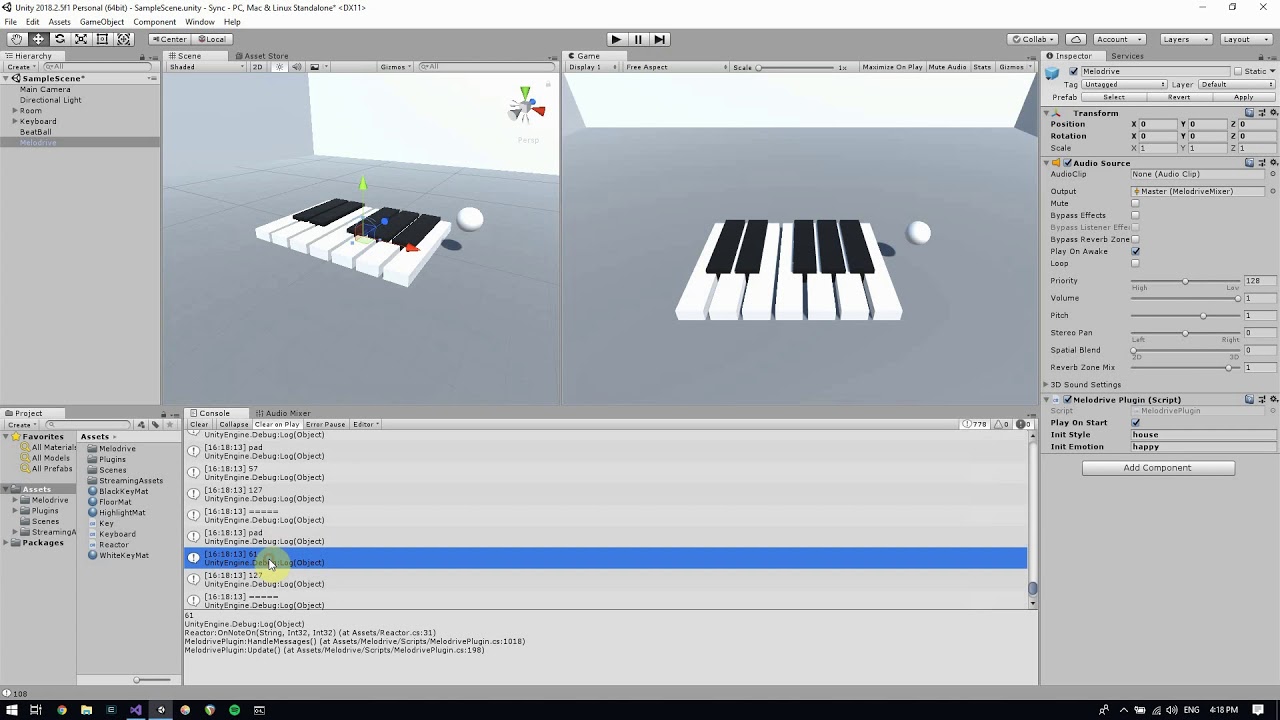
Task: Pick Output mixer with object picker circle
Action: (1272, 191)
